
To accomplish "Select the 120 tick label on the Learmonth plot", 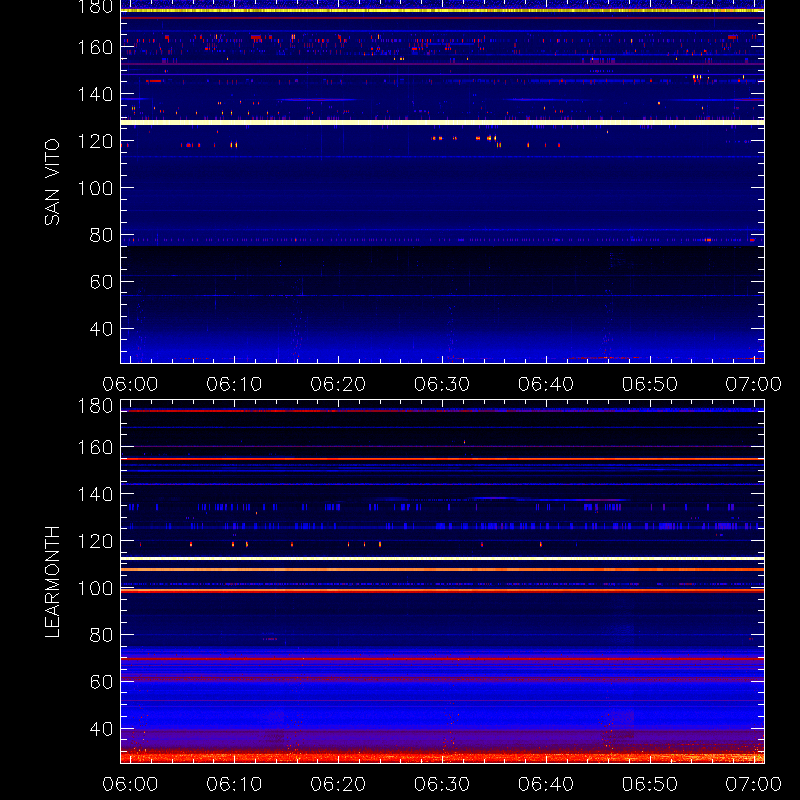I will (95, 541).
